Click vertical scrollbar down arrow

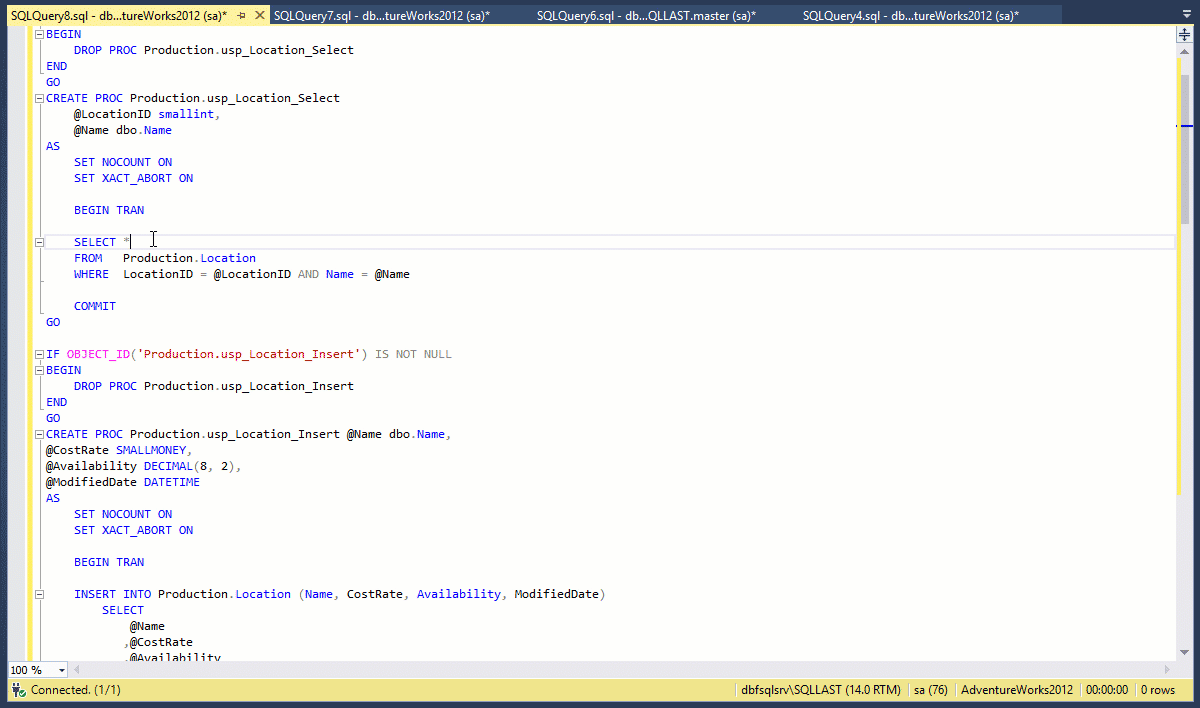(1185, 650)
